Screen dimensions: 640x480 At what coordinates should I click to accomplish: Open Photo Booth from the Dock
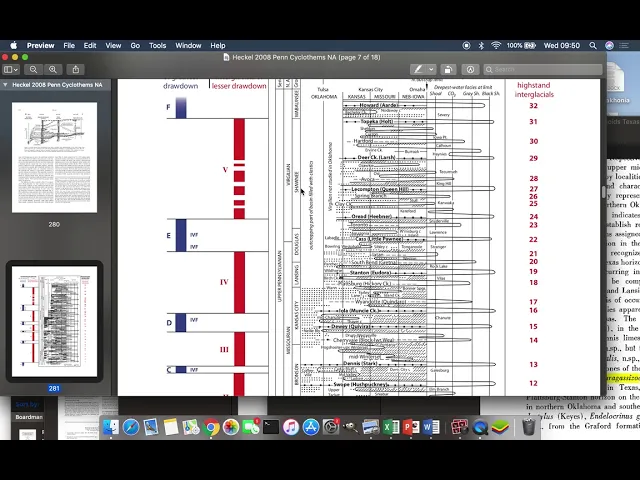tap(460, 427)
